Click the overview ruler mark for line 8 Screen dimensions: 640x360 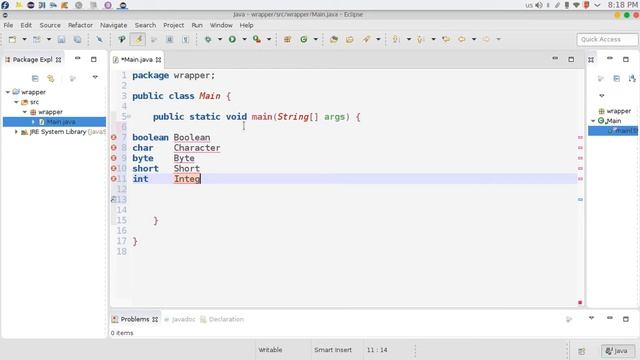tap(580, 148)
